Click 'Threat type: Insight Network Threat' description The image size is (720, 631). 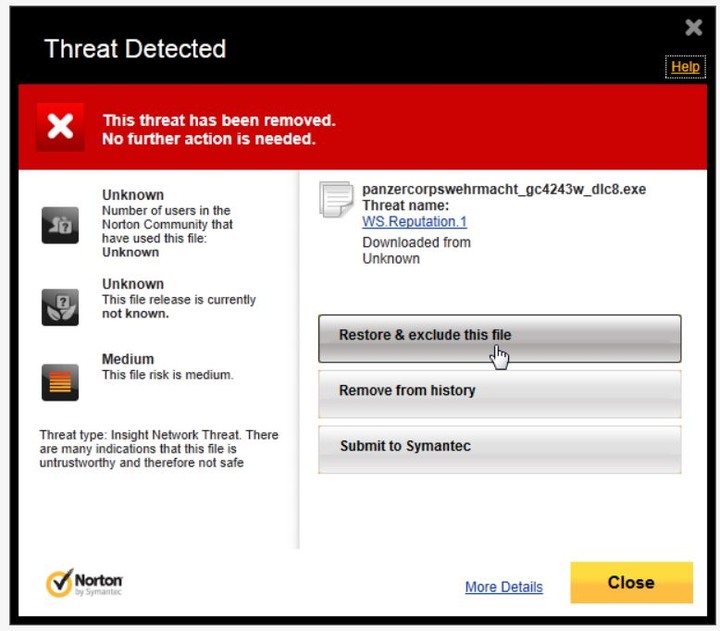point(159,449)
